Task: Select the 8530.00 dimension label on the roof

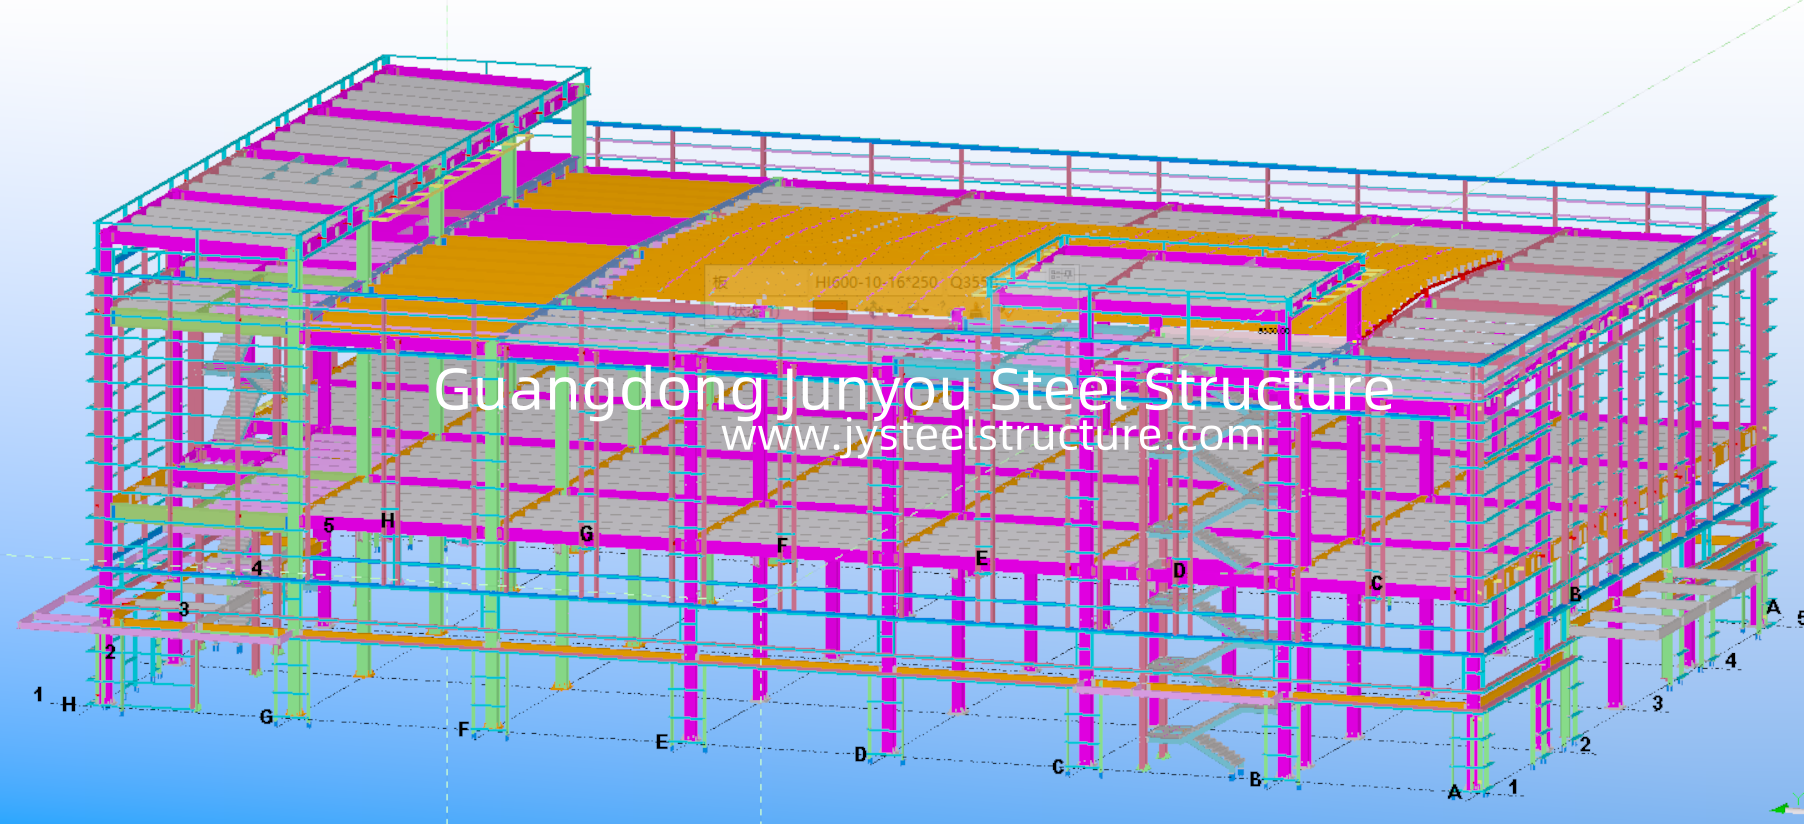Action: (1272, 330)
